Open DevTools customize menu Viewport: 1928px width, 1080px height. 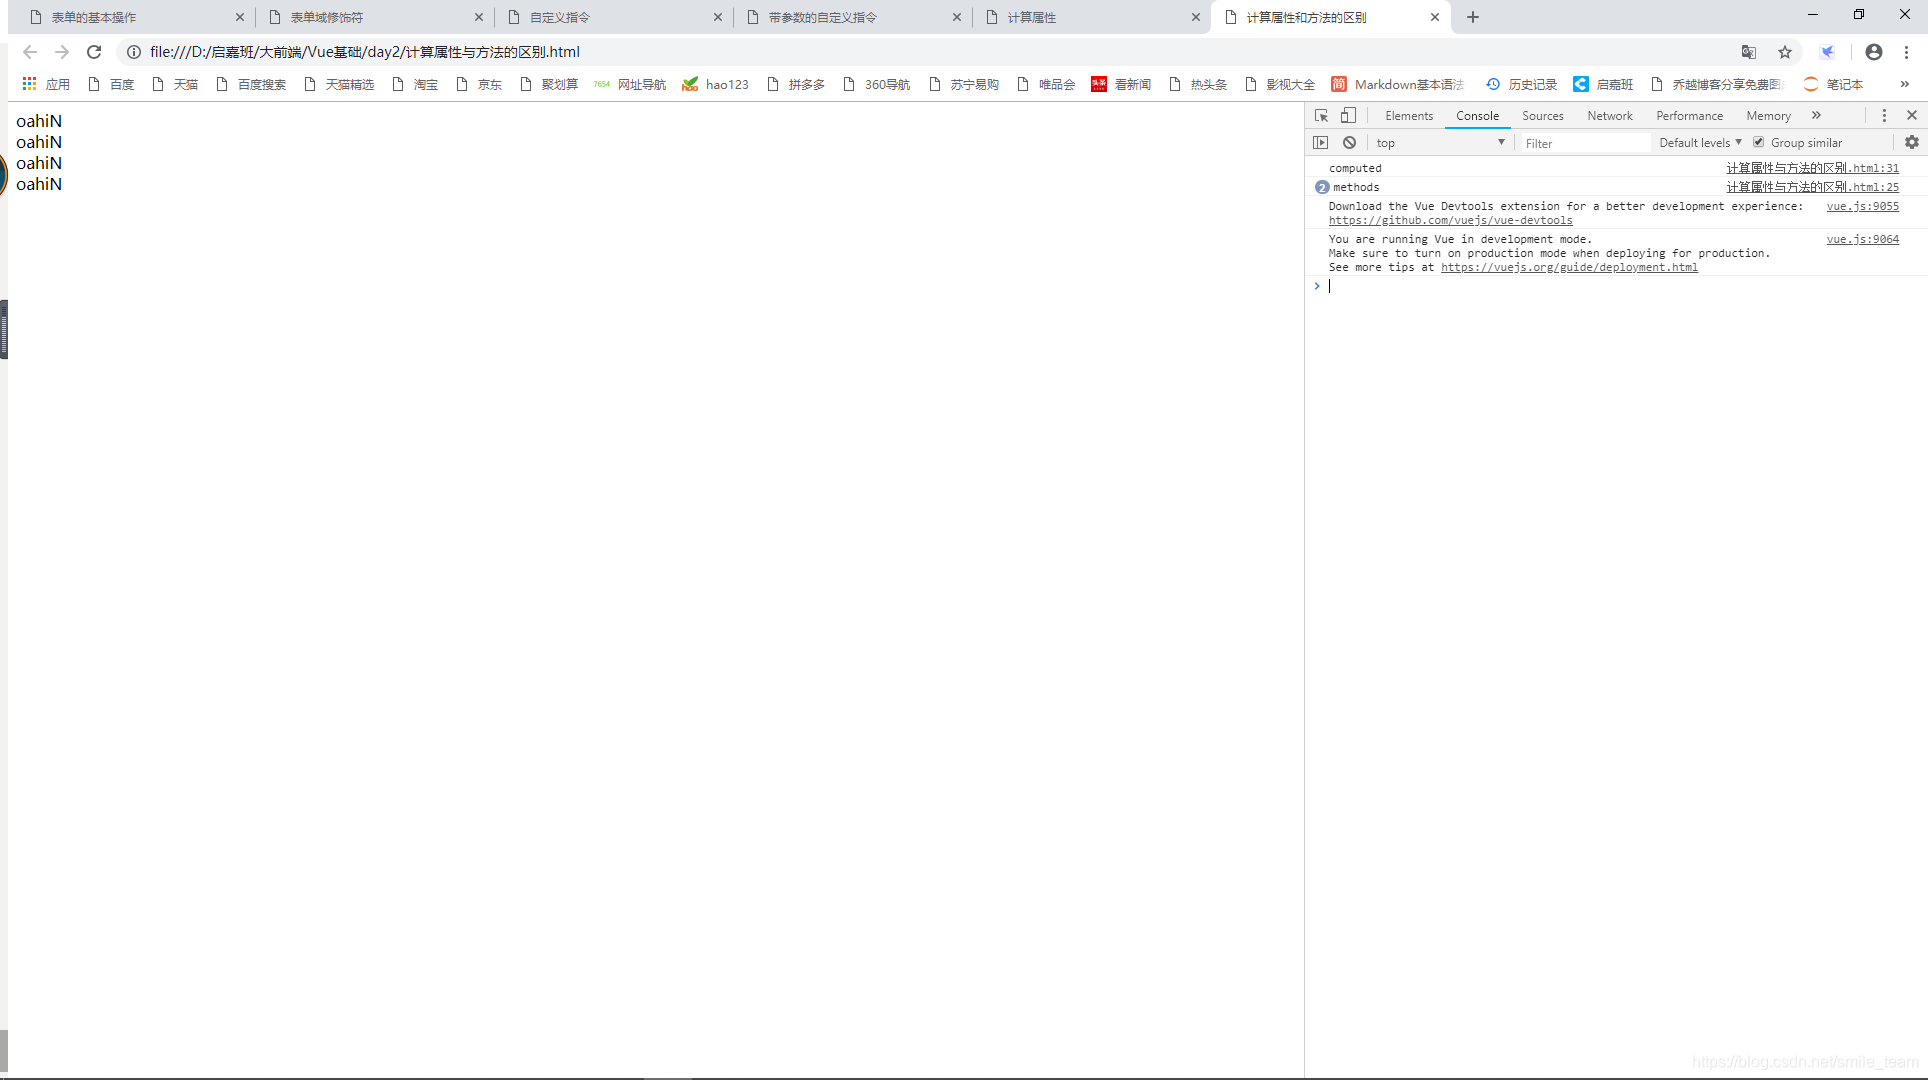click(x=1885, y=116)
